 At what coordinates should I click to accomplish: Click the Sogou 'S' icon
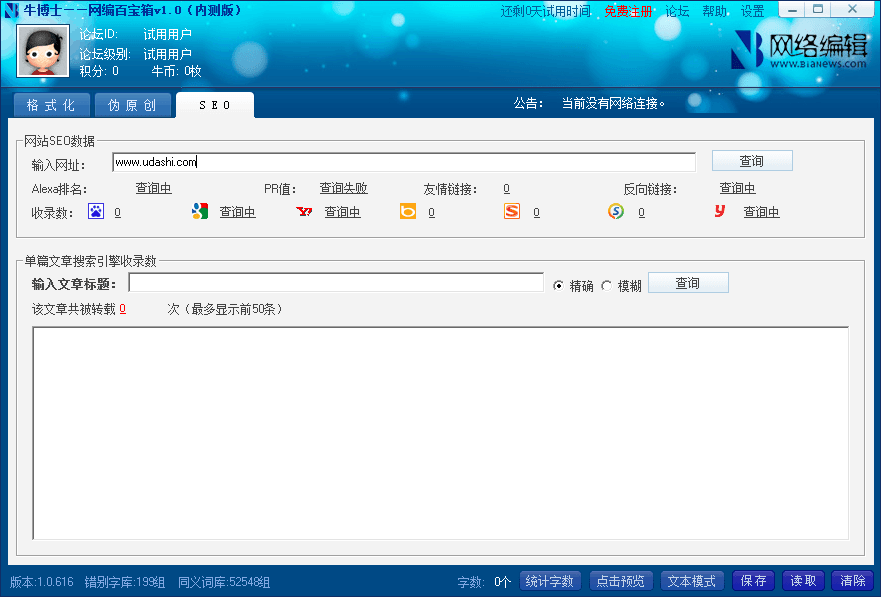click(512, 211)
